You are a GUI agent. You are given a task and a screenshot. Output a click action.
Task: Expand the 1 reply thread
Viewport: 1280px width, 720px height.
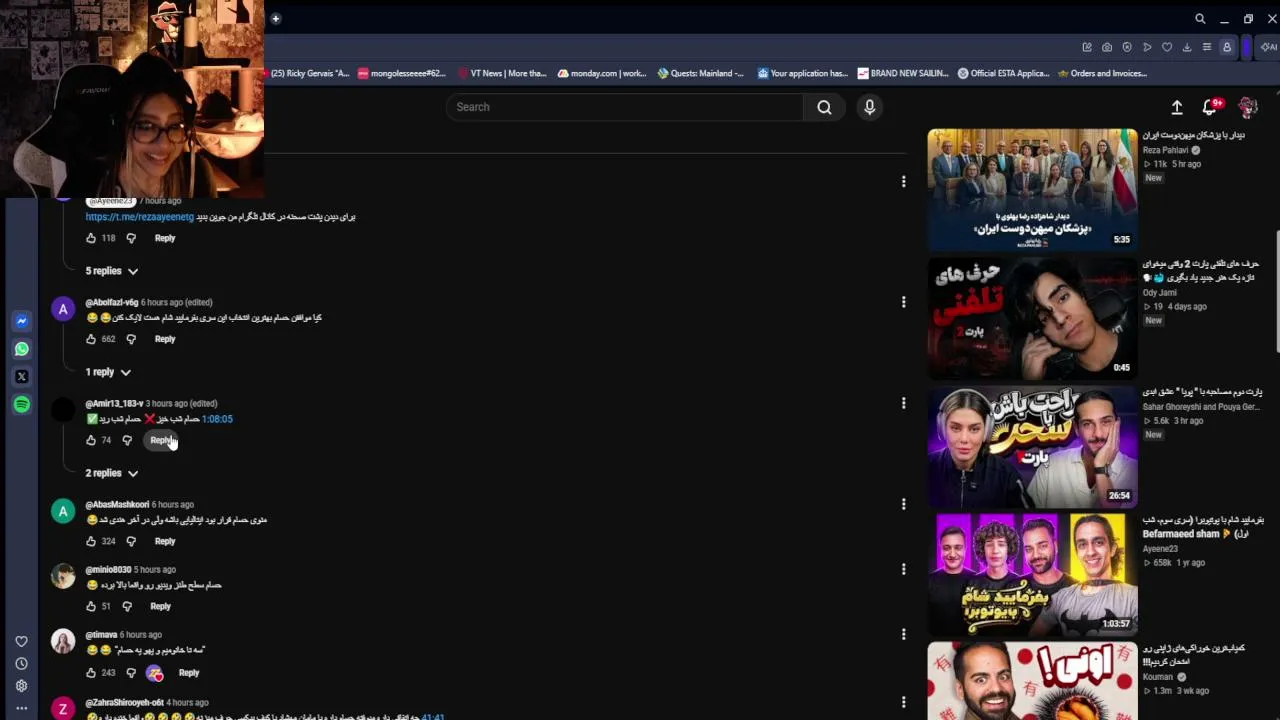[108, 372]
